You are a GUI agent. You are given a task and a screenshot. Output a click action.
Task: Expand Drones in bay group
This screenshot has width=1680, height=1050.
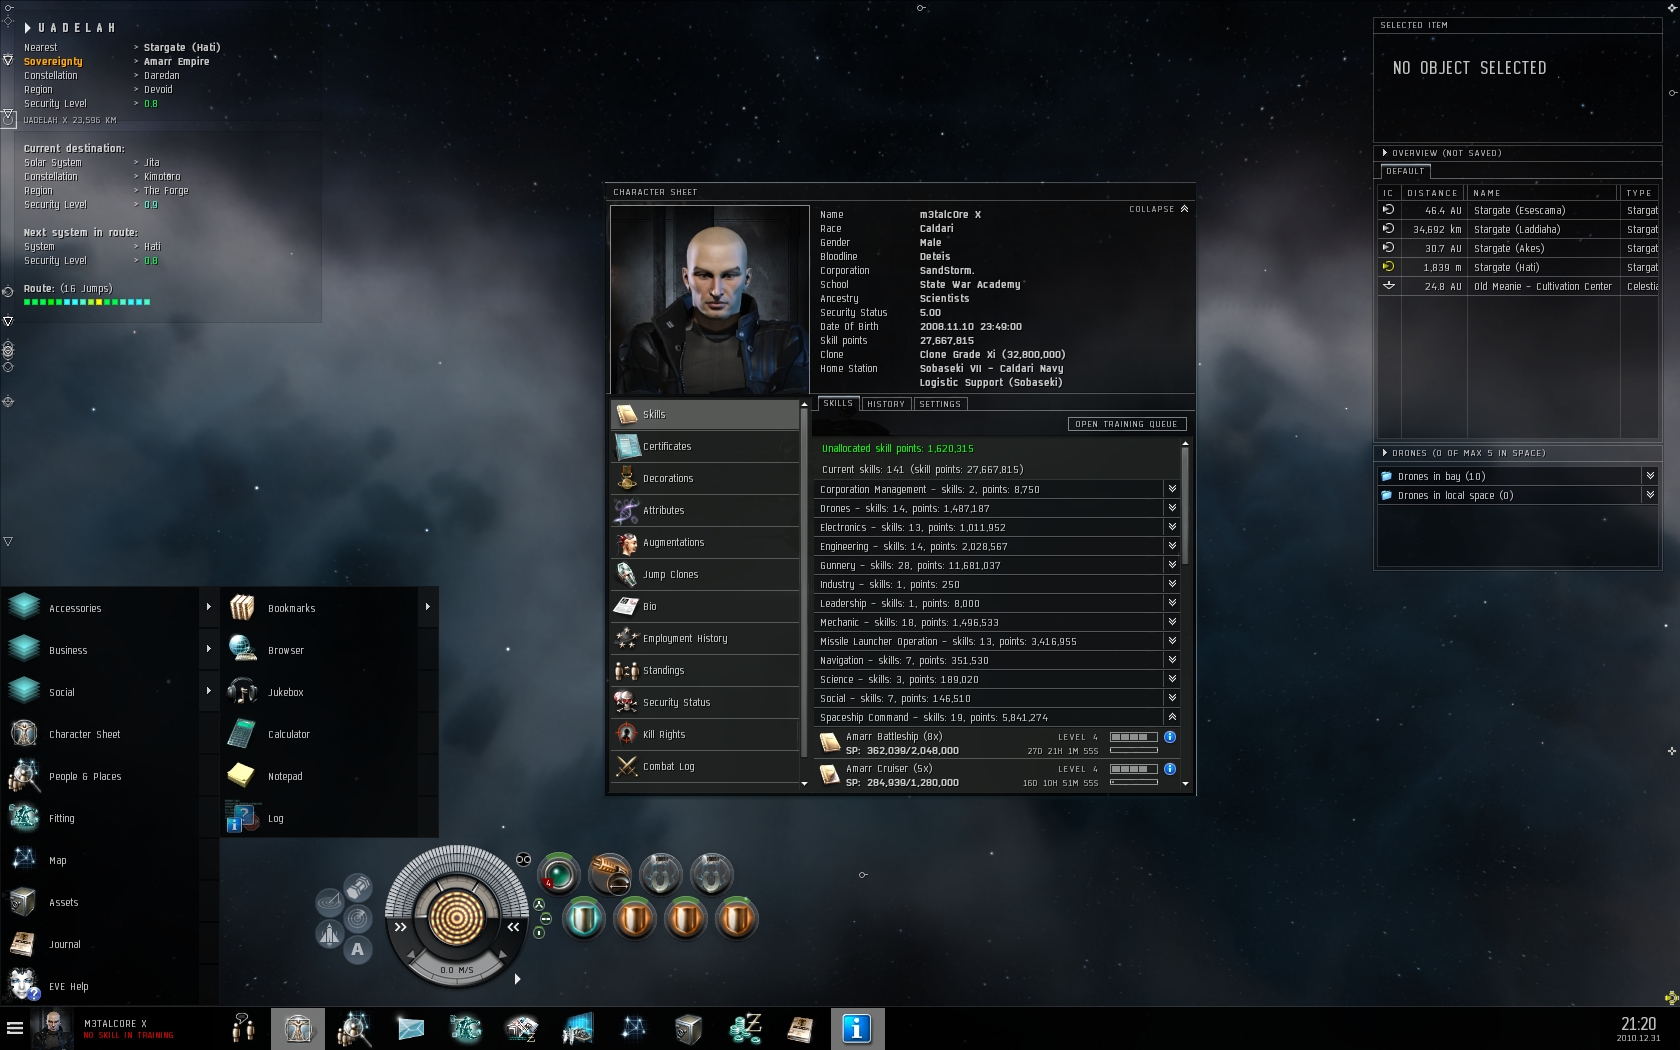[x=1650, y=476]
